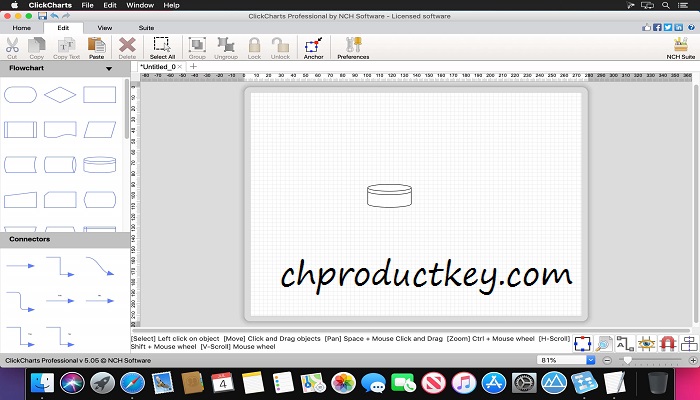Toggle the alignment guides button
The image size is (700, 400).
click(x=689, y=343)
